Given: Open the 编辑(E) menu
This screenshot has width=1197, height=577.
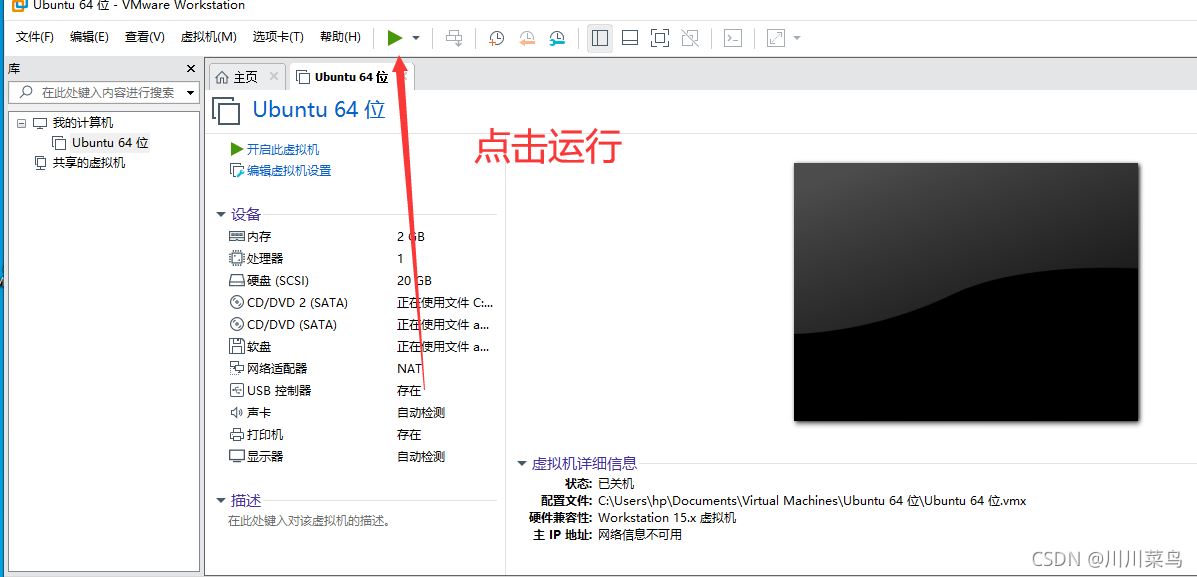Looking at the screenshot, I should pyautogui.click(x=89, y=37).
